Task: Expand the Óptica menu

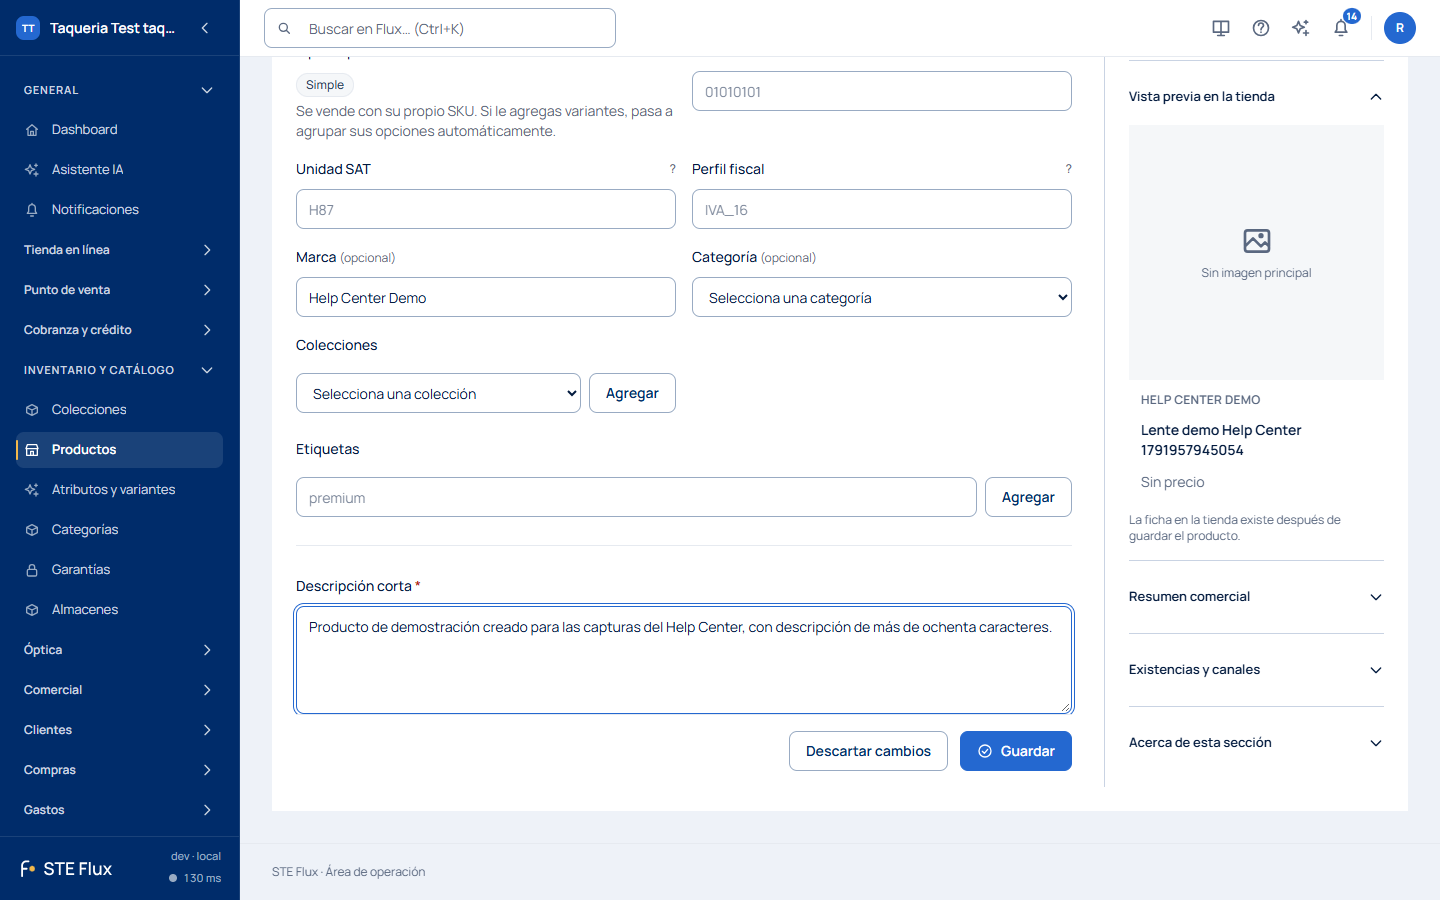Action: (x=119, y=650)
